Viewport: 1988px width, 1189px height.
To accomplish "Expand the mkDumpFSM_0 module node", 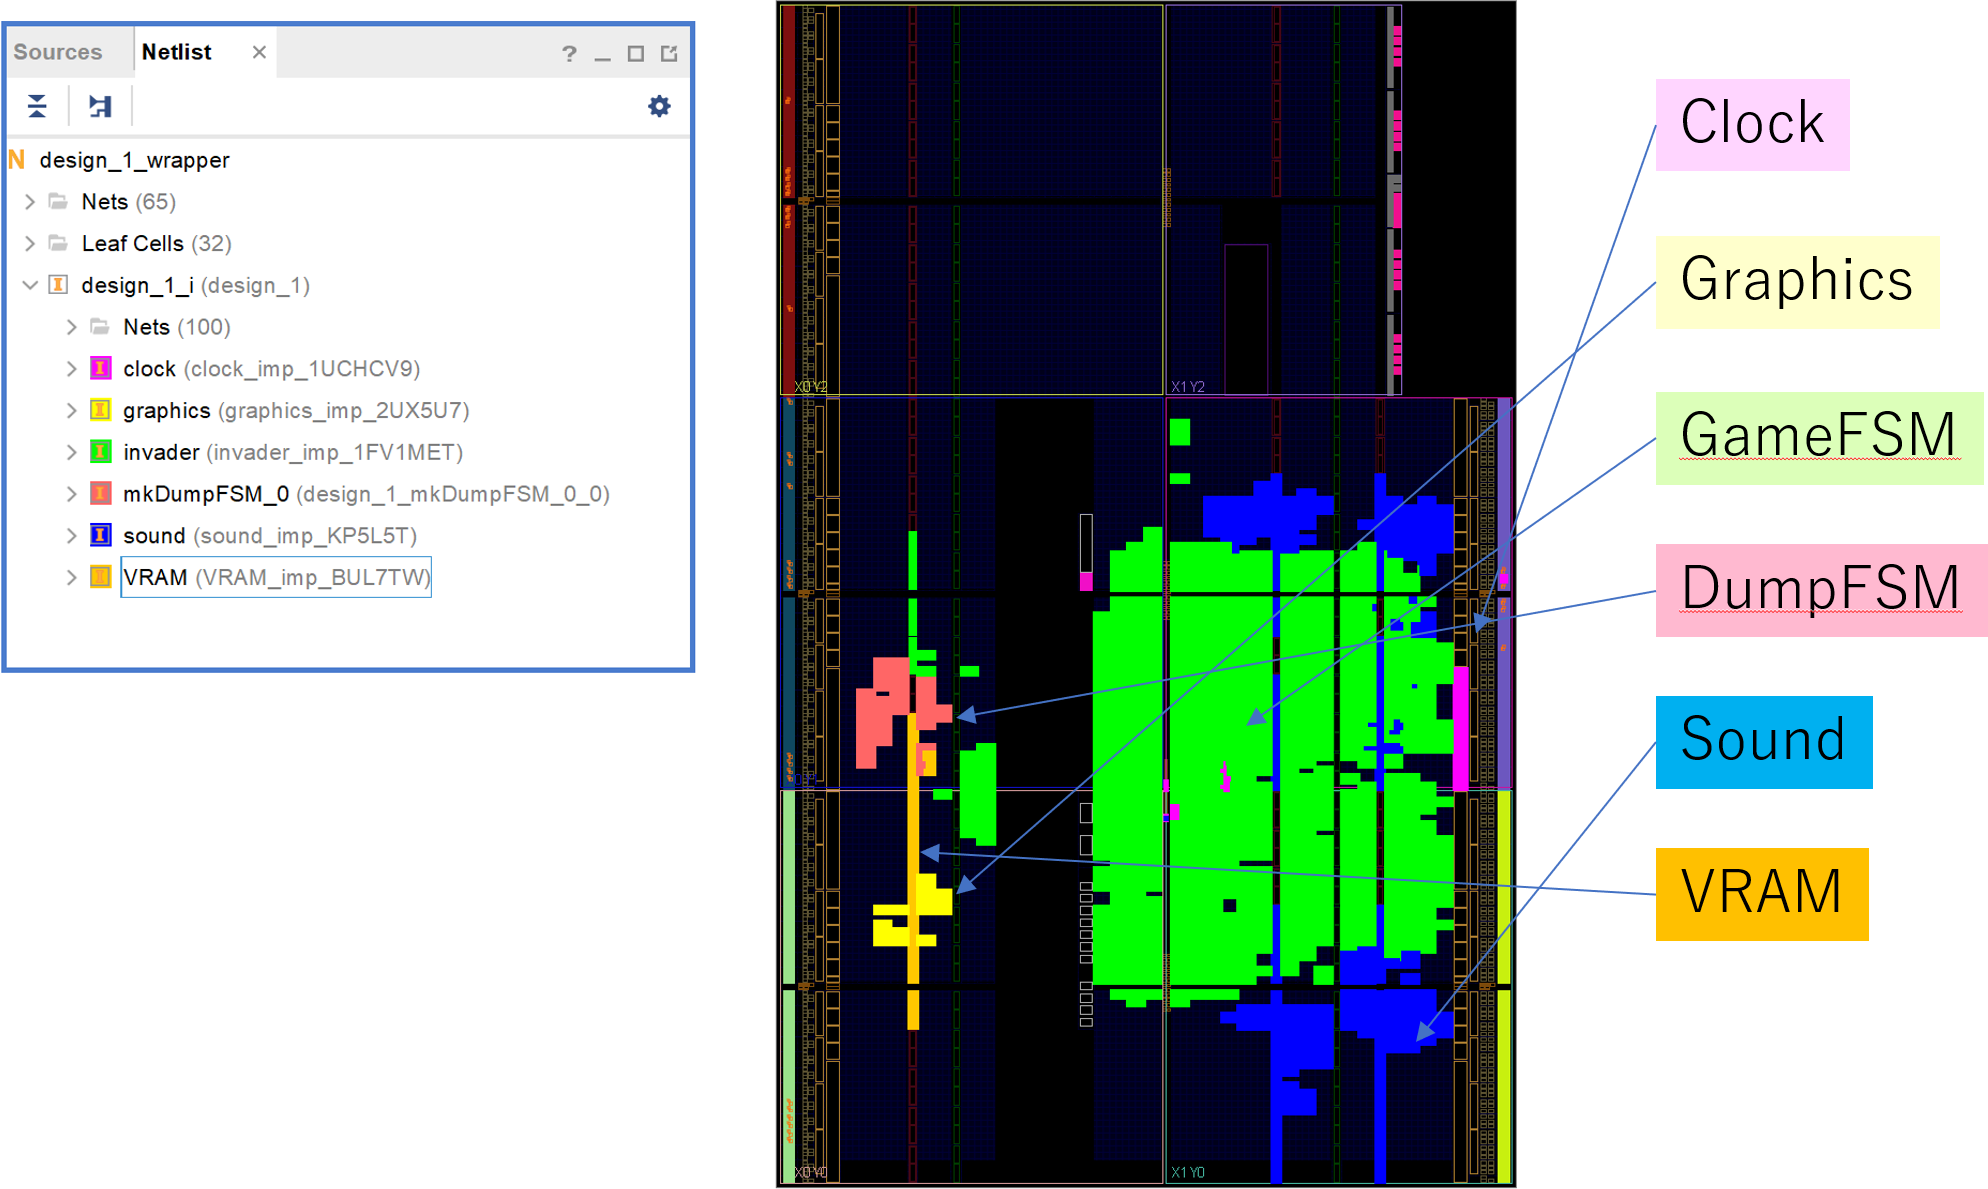I will coord(71,494).
